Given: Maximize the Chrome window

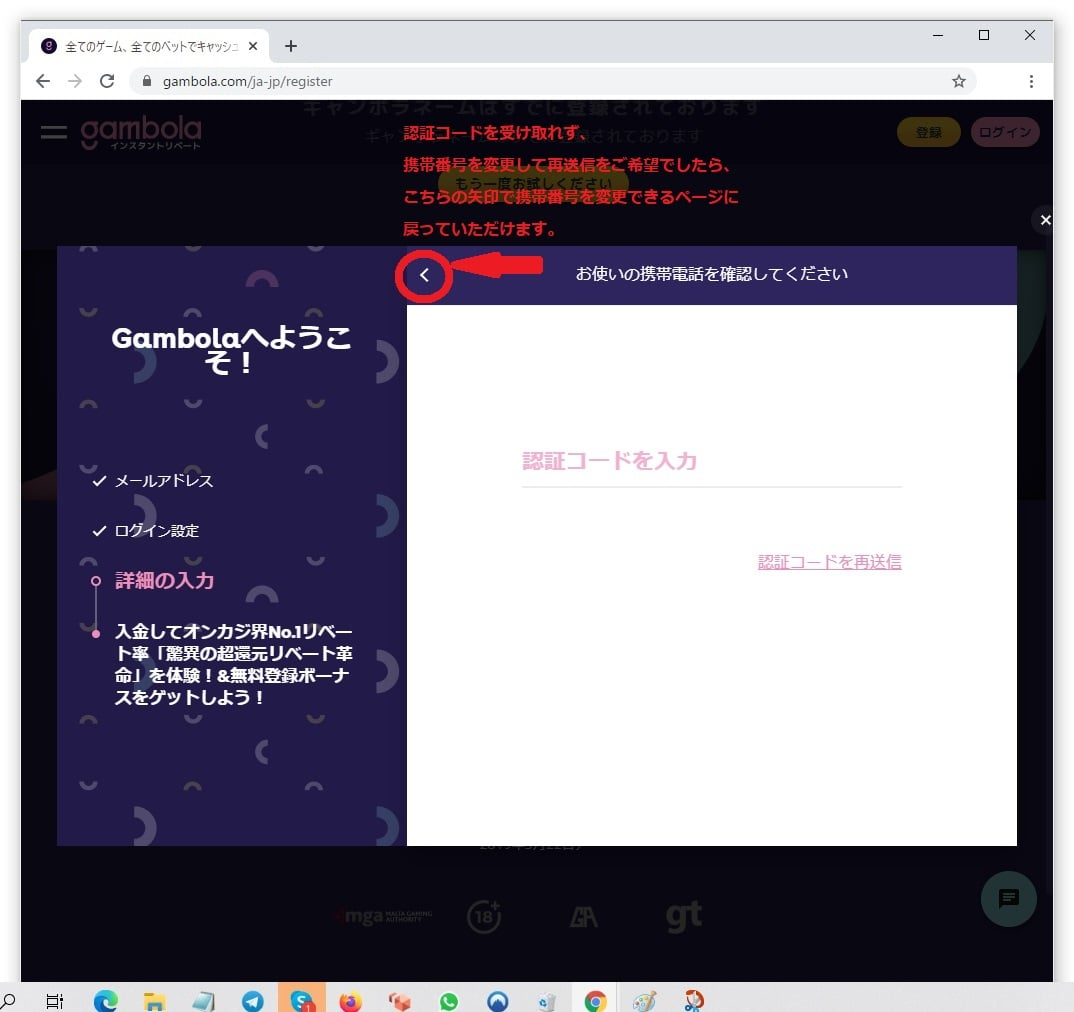Looking at the screenshot, I should pyautogui.click(x=984, y=35).
